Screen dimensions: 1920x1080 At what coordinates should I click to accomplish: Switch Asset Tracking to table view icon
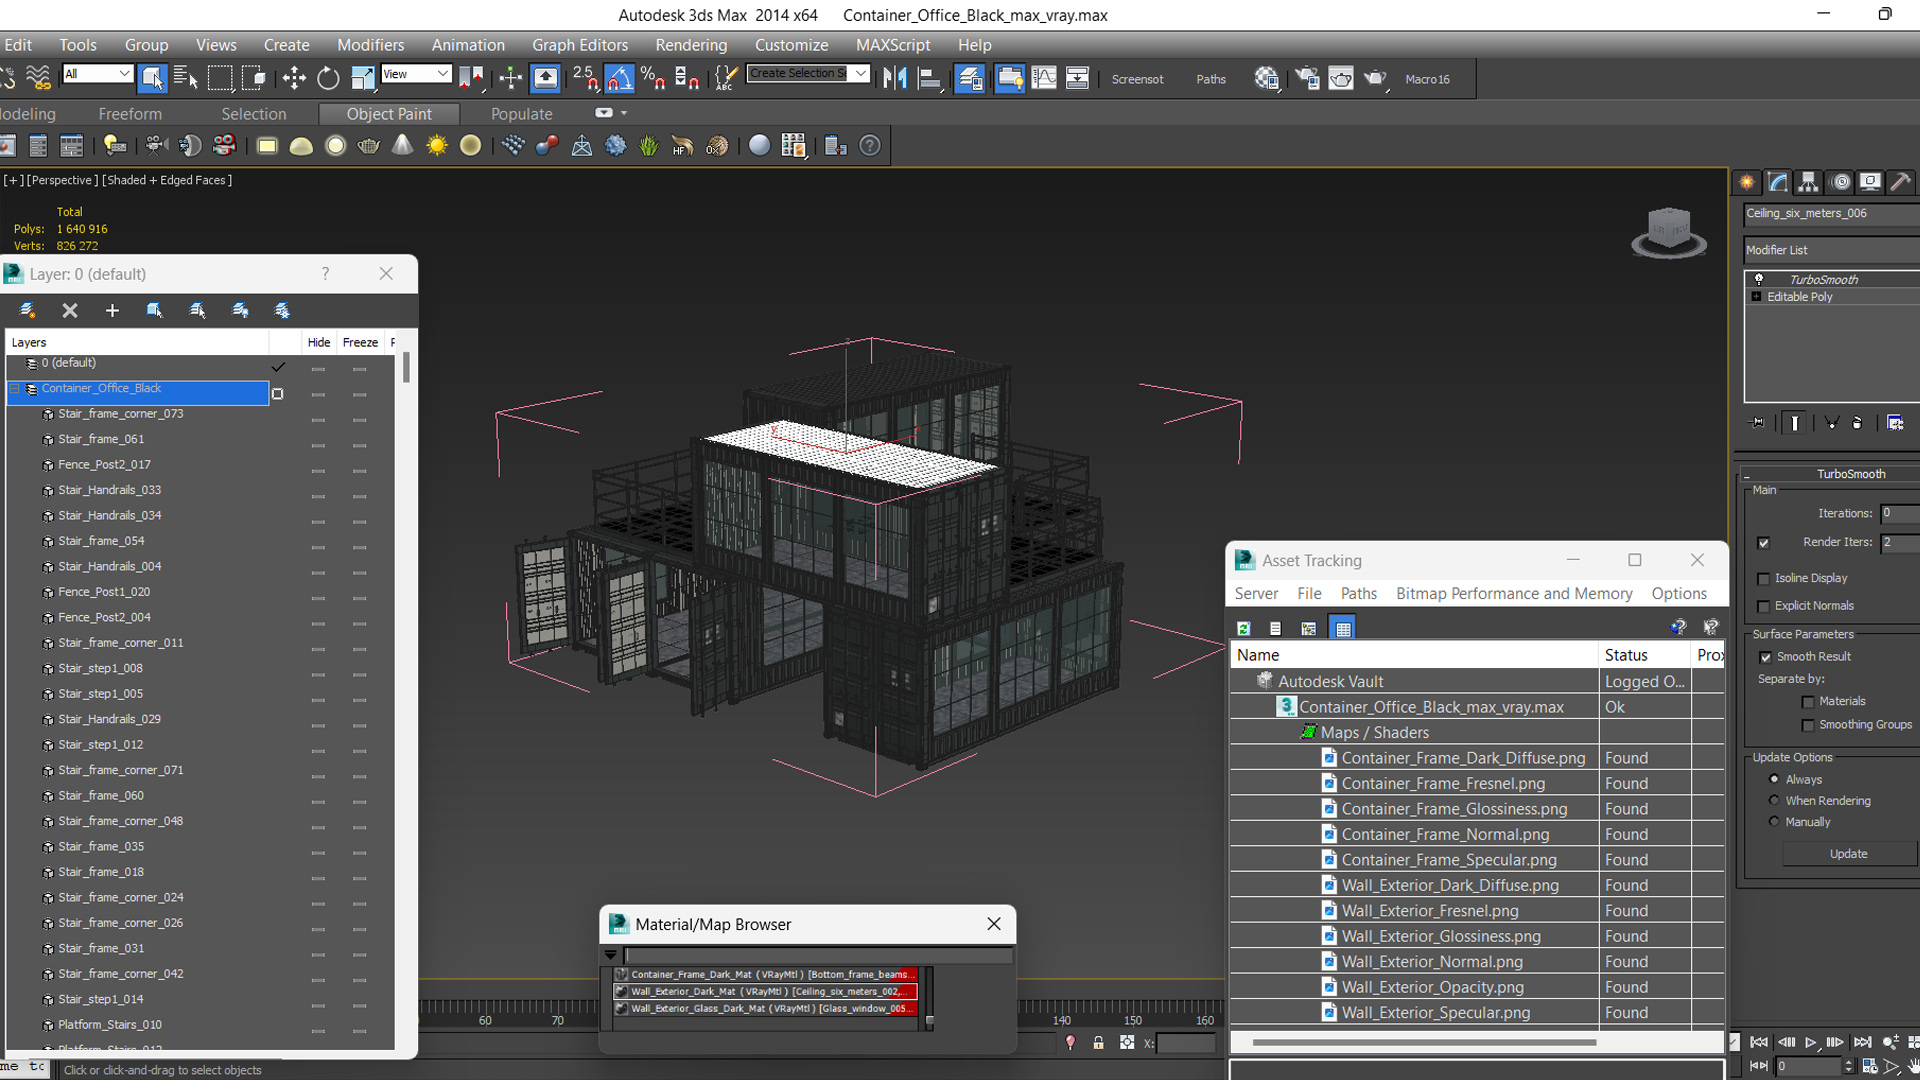pyautogui.click(x=1343, y=628)
